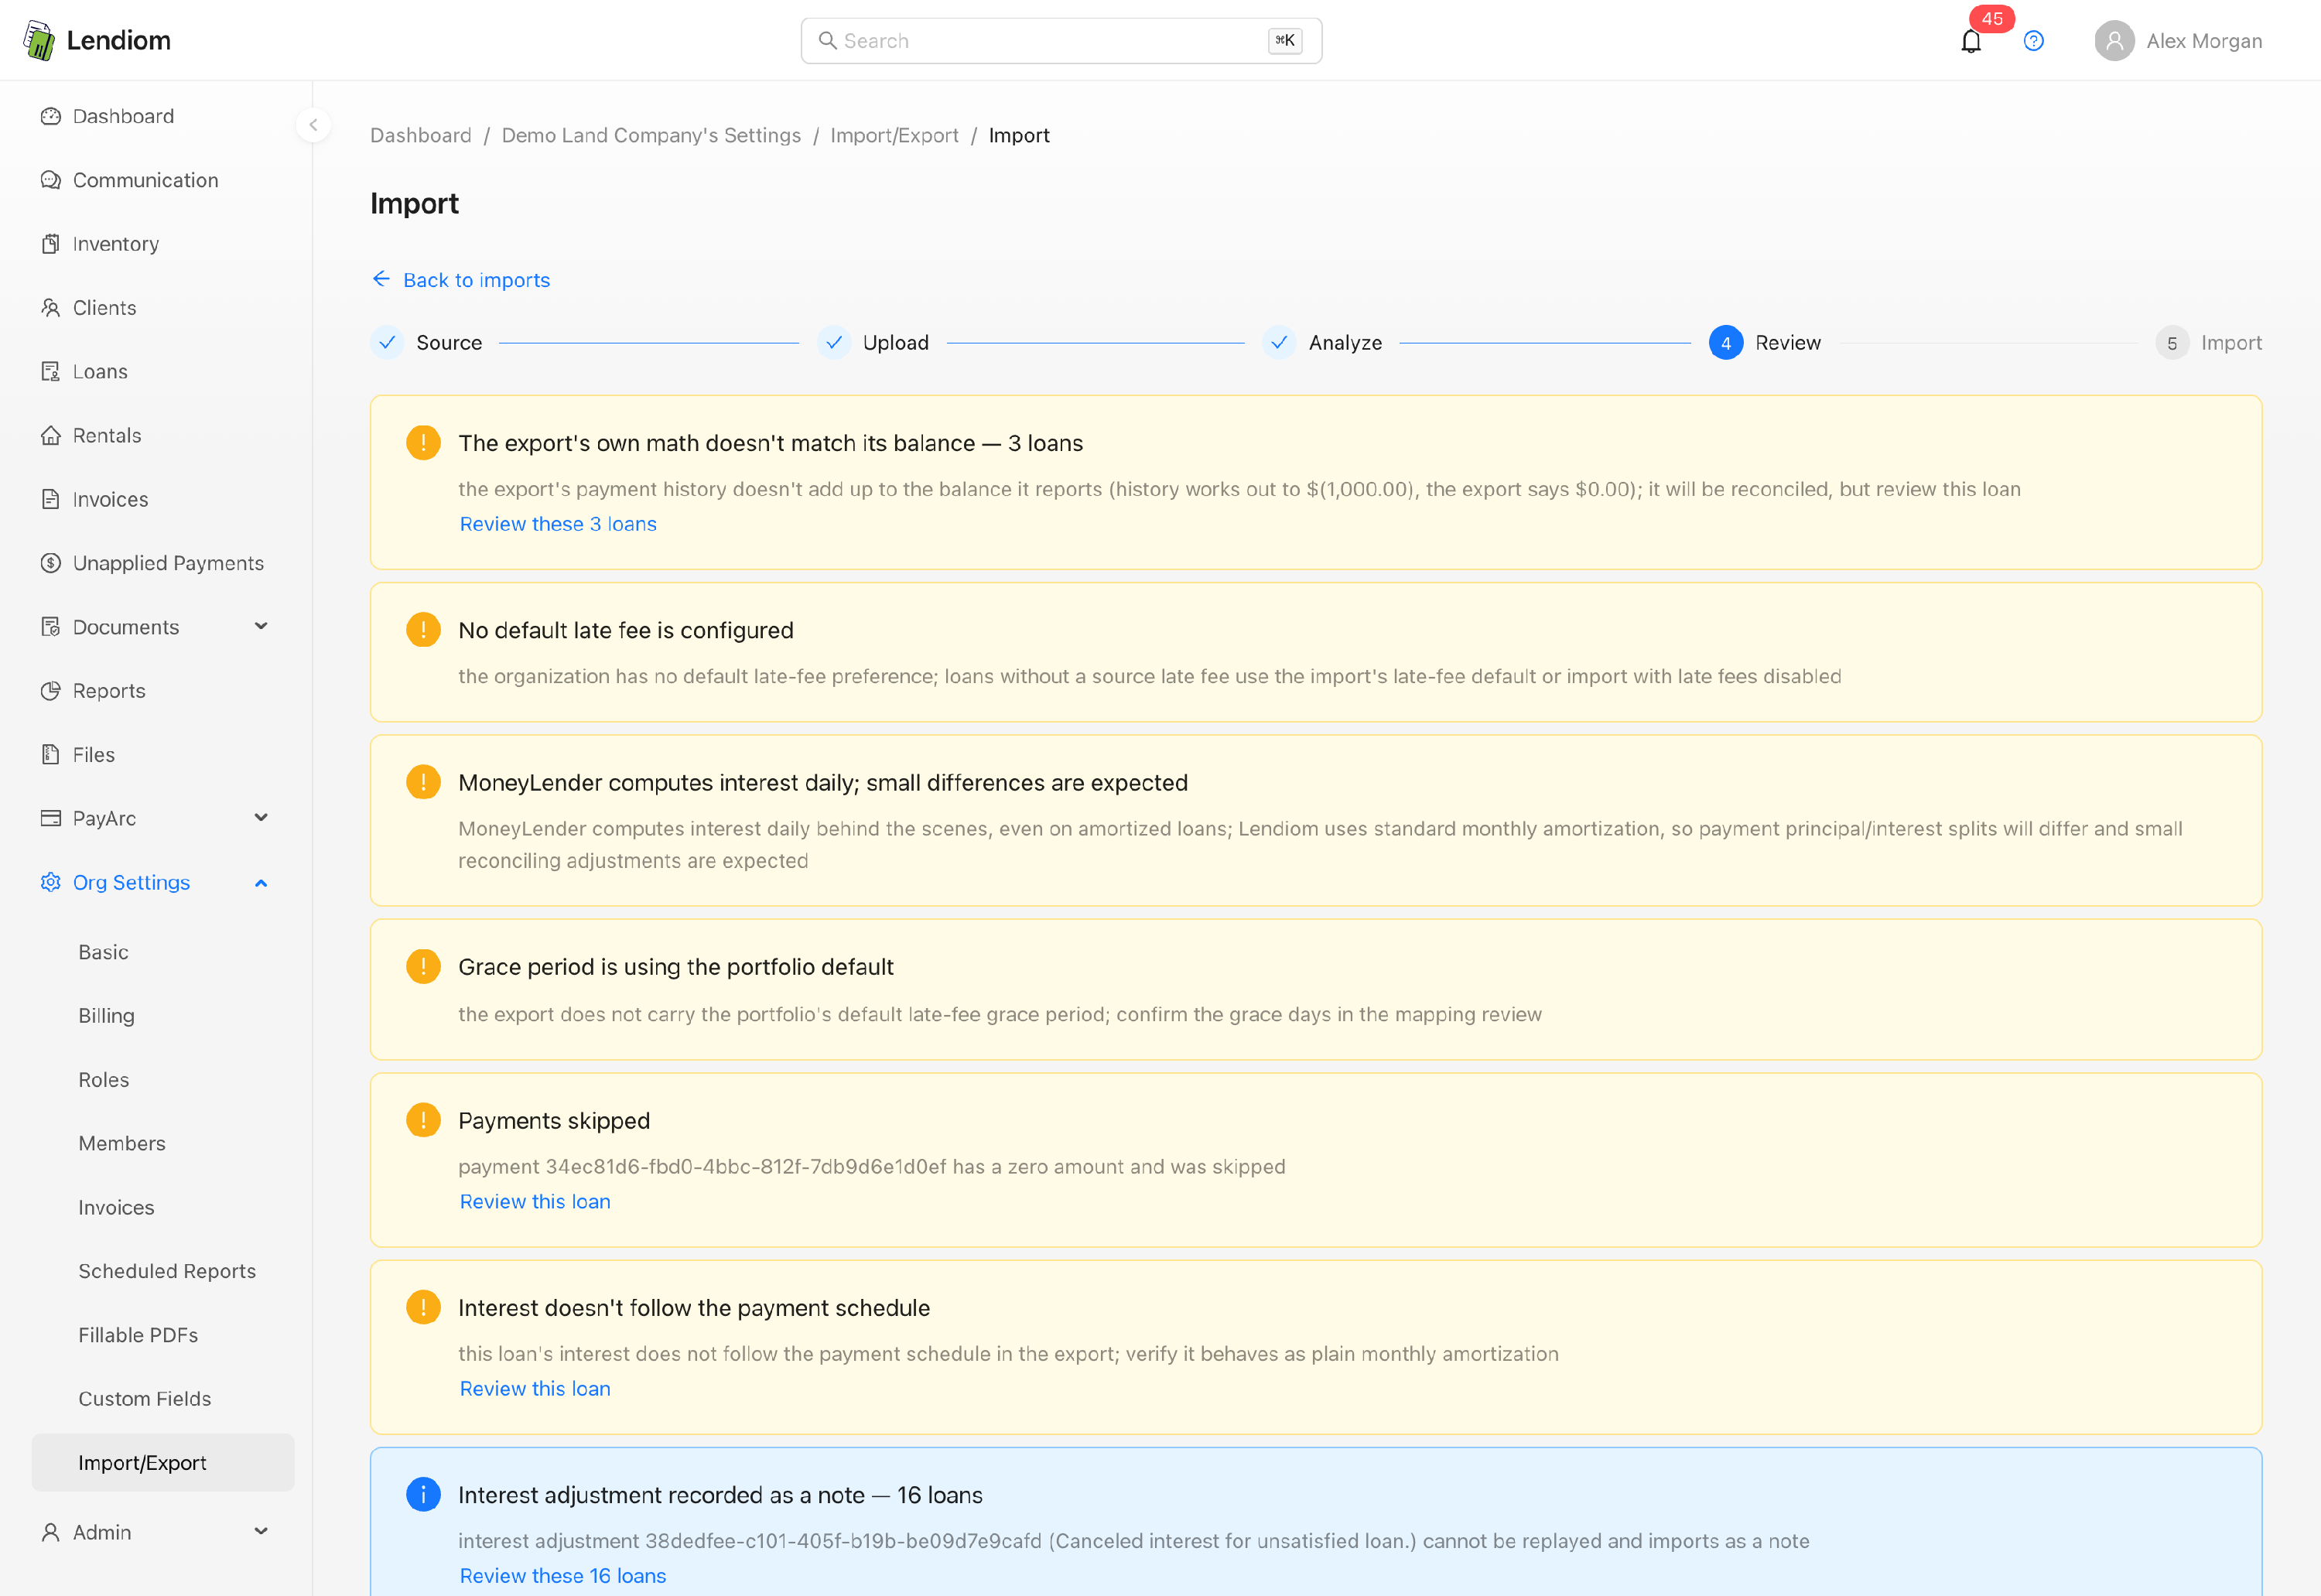Screen dimensions: 2321x1596
Task: Open Alex Morgan user avatar
Action: pos(2114,41)
